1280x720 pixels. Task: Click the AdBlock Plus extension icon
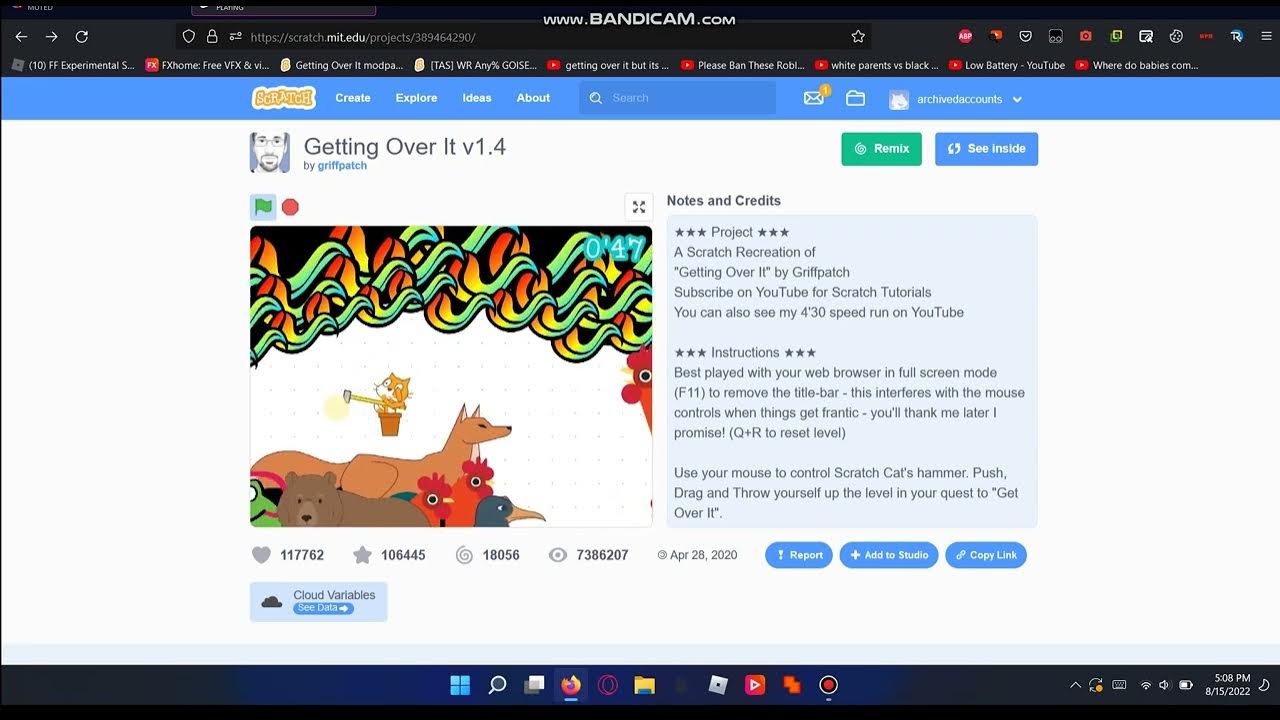pos(965,36)
